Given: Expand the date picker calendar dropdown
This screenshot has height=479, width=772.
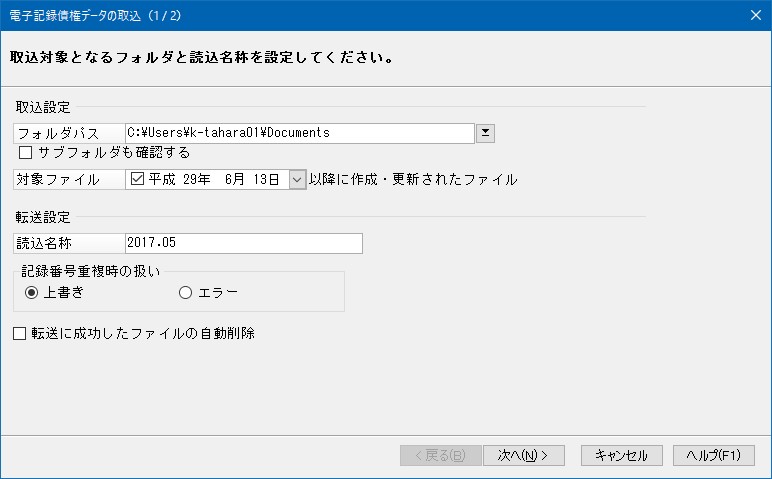Looking at the screenshot, I should (x=296, y=180).
